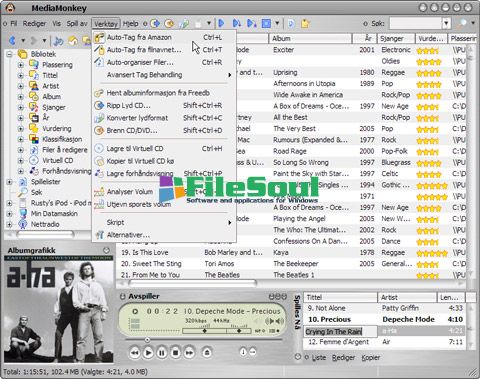Expand the Artist tree node
Viewport: 480px width, 379px height.
21,86
